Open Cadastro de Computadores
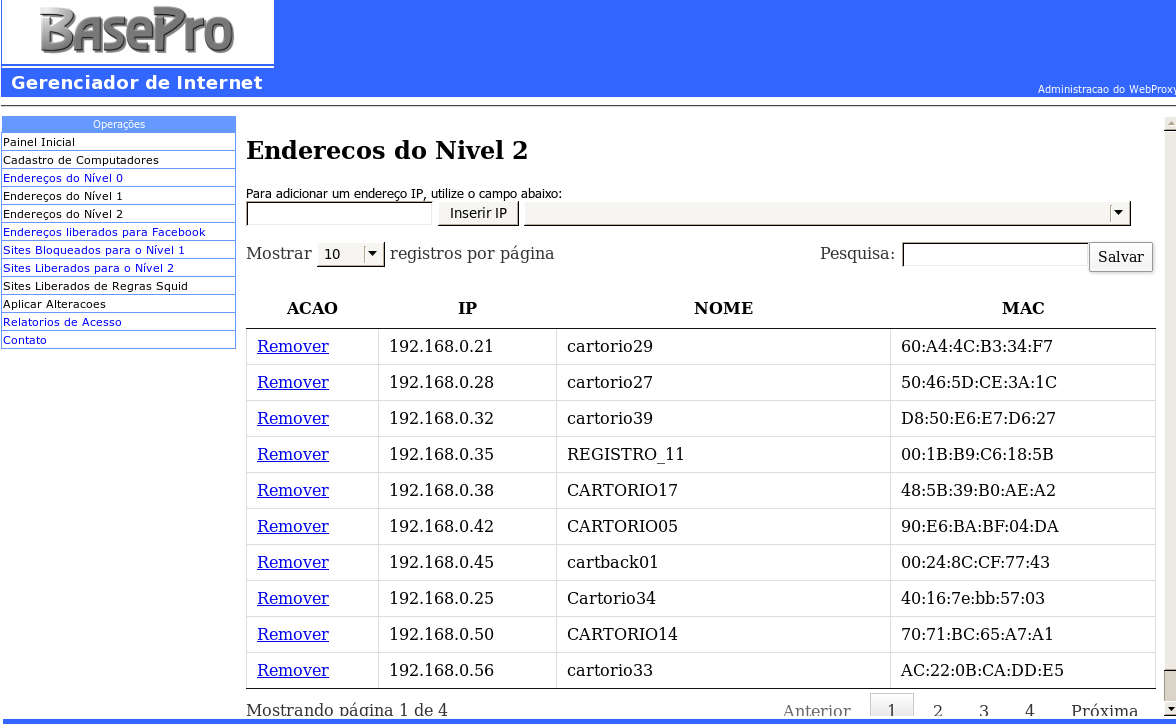 coord(80,160)
